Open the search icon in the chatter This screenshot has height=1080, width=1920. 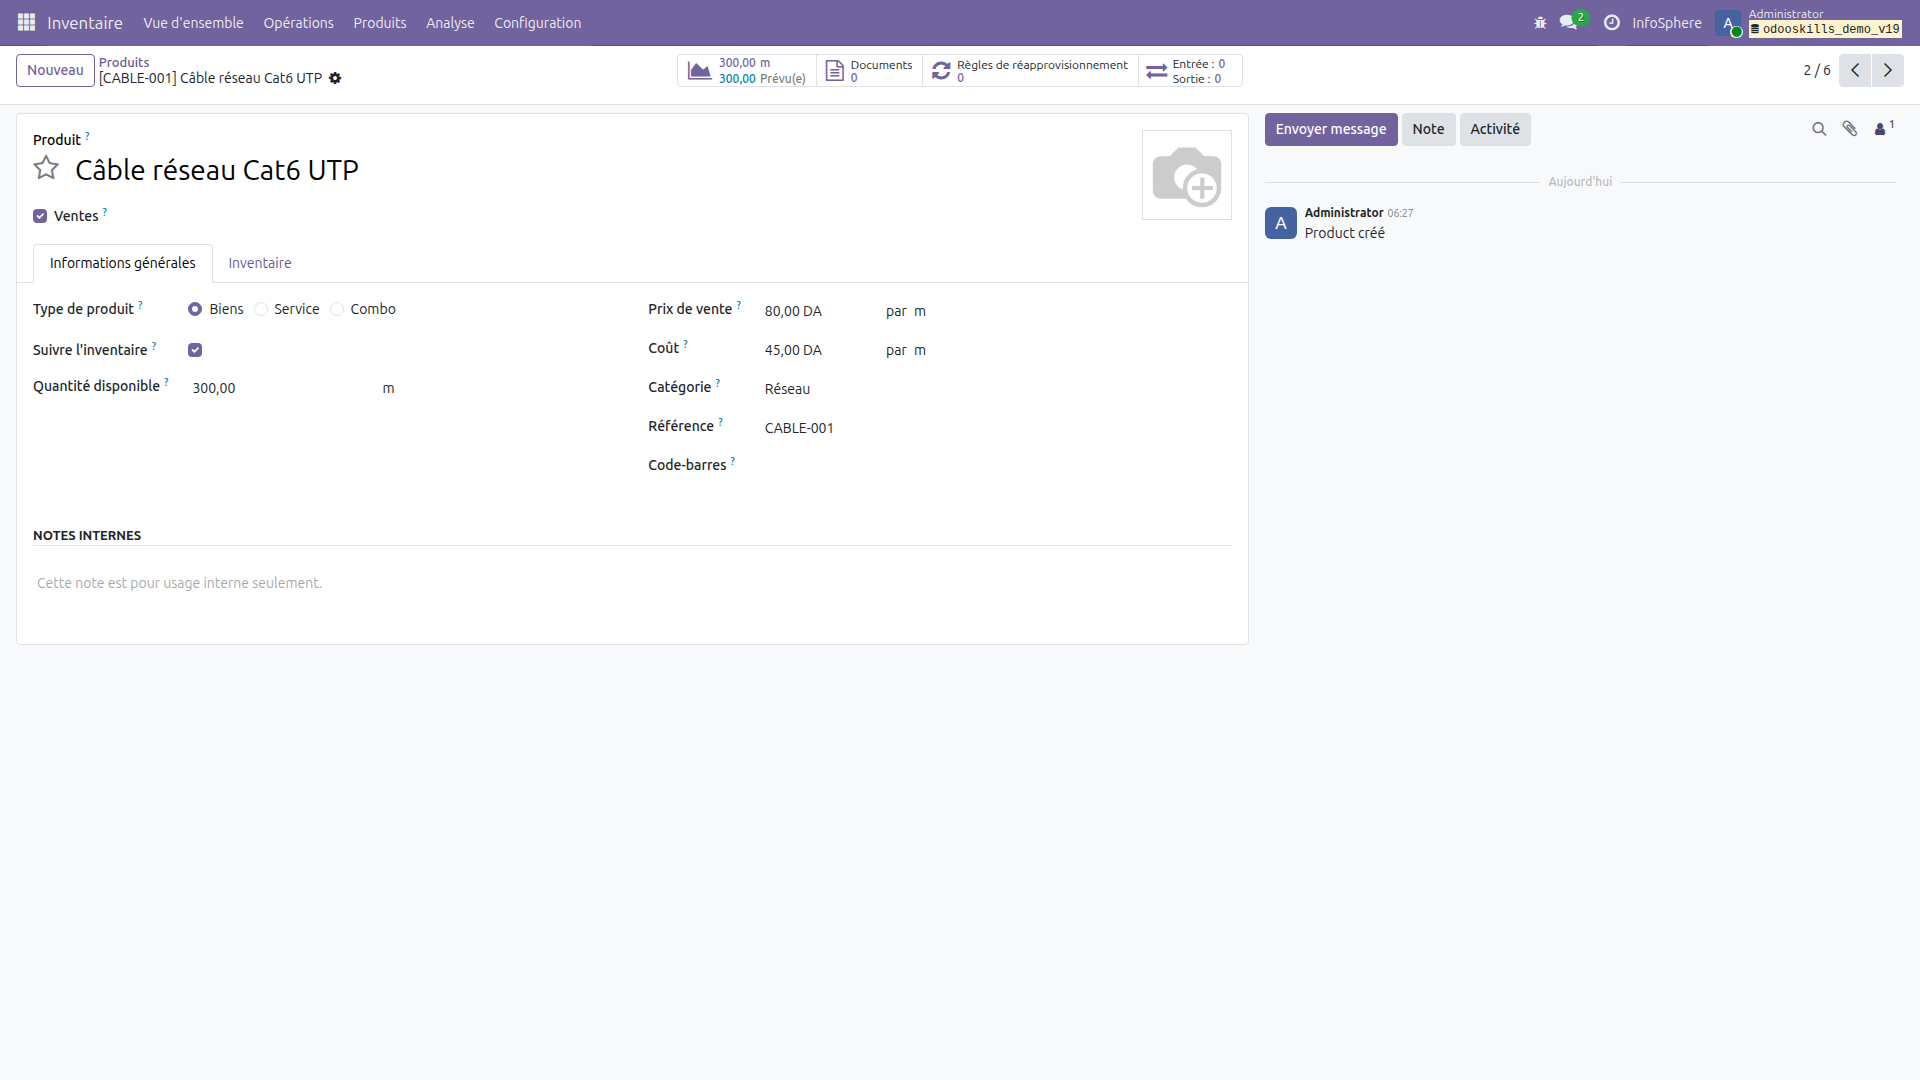[1818, 129]
